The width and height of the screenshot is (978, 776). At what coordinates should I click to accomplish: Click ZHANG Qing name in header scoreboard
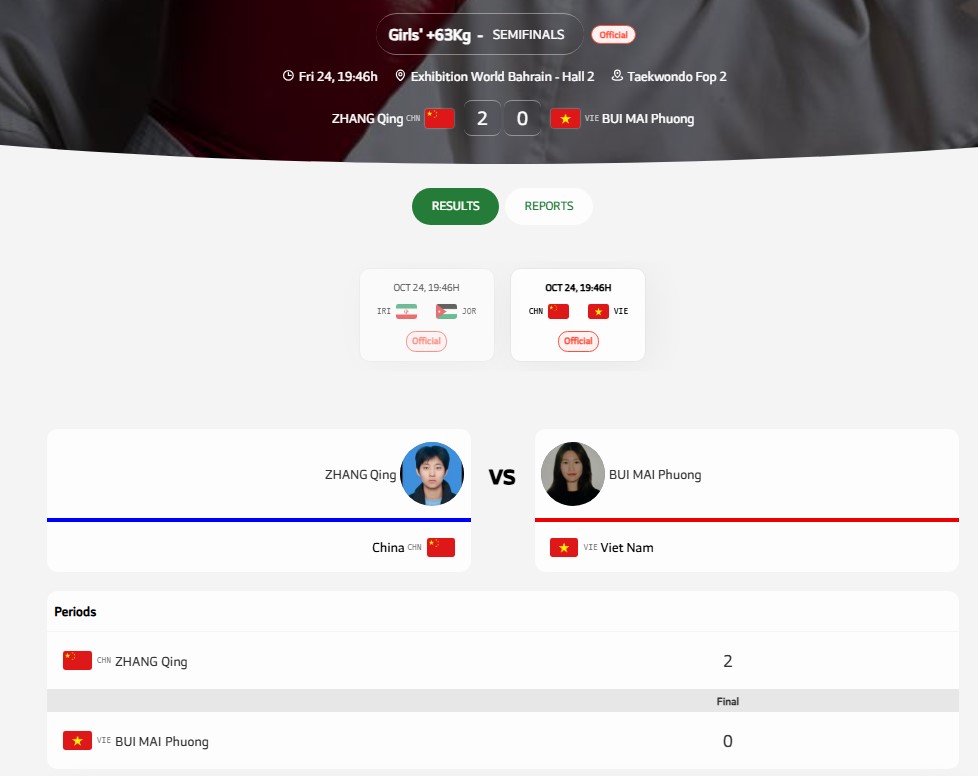367,119
